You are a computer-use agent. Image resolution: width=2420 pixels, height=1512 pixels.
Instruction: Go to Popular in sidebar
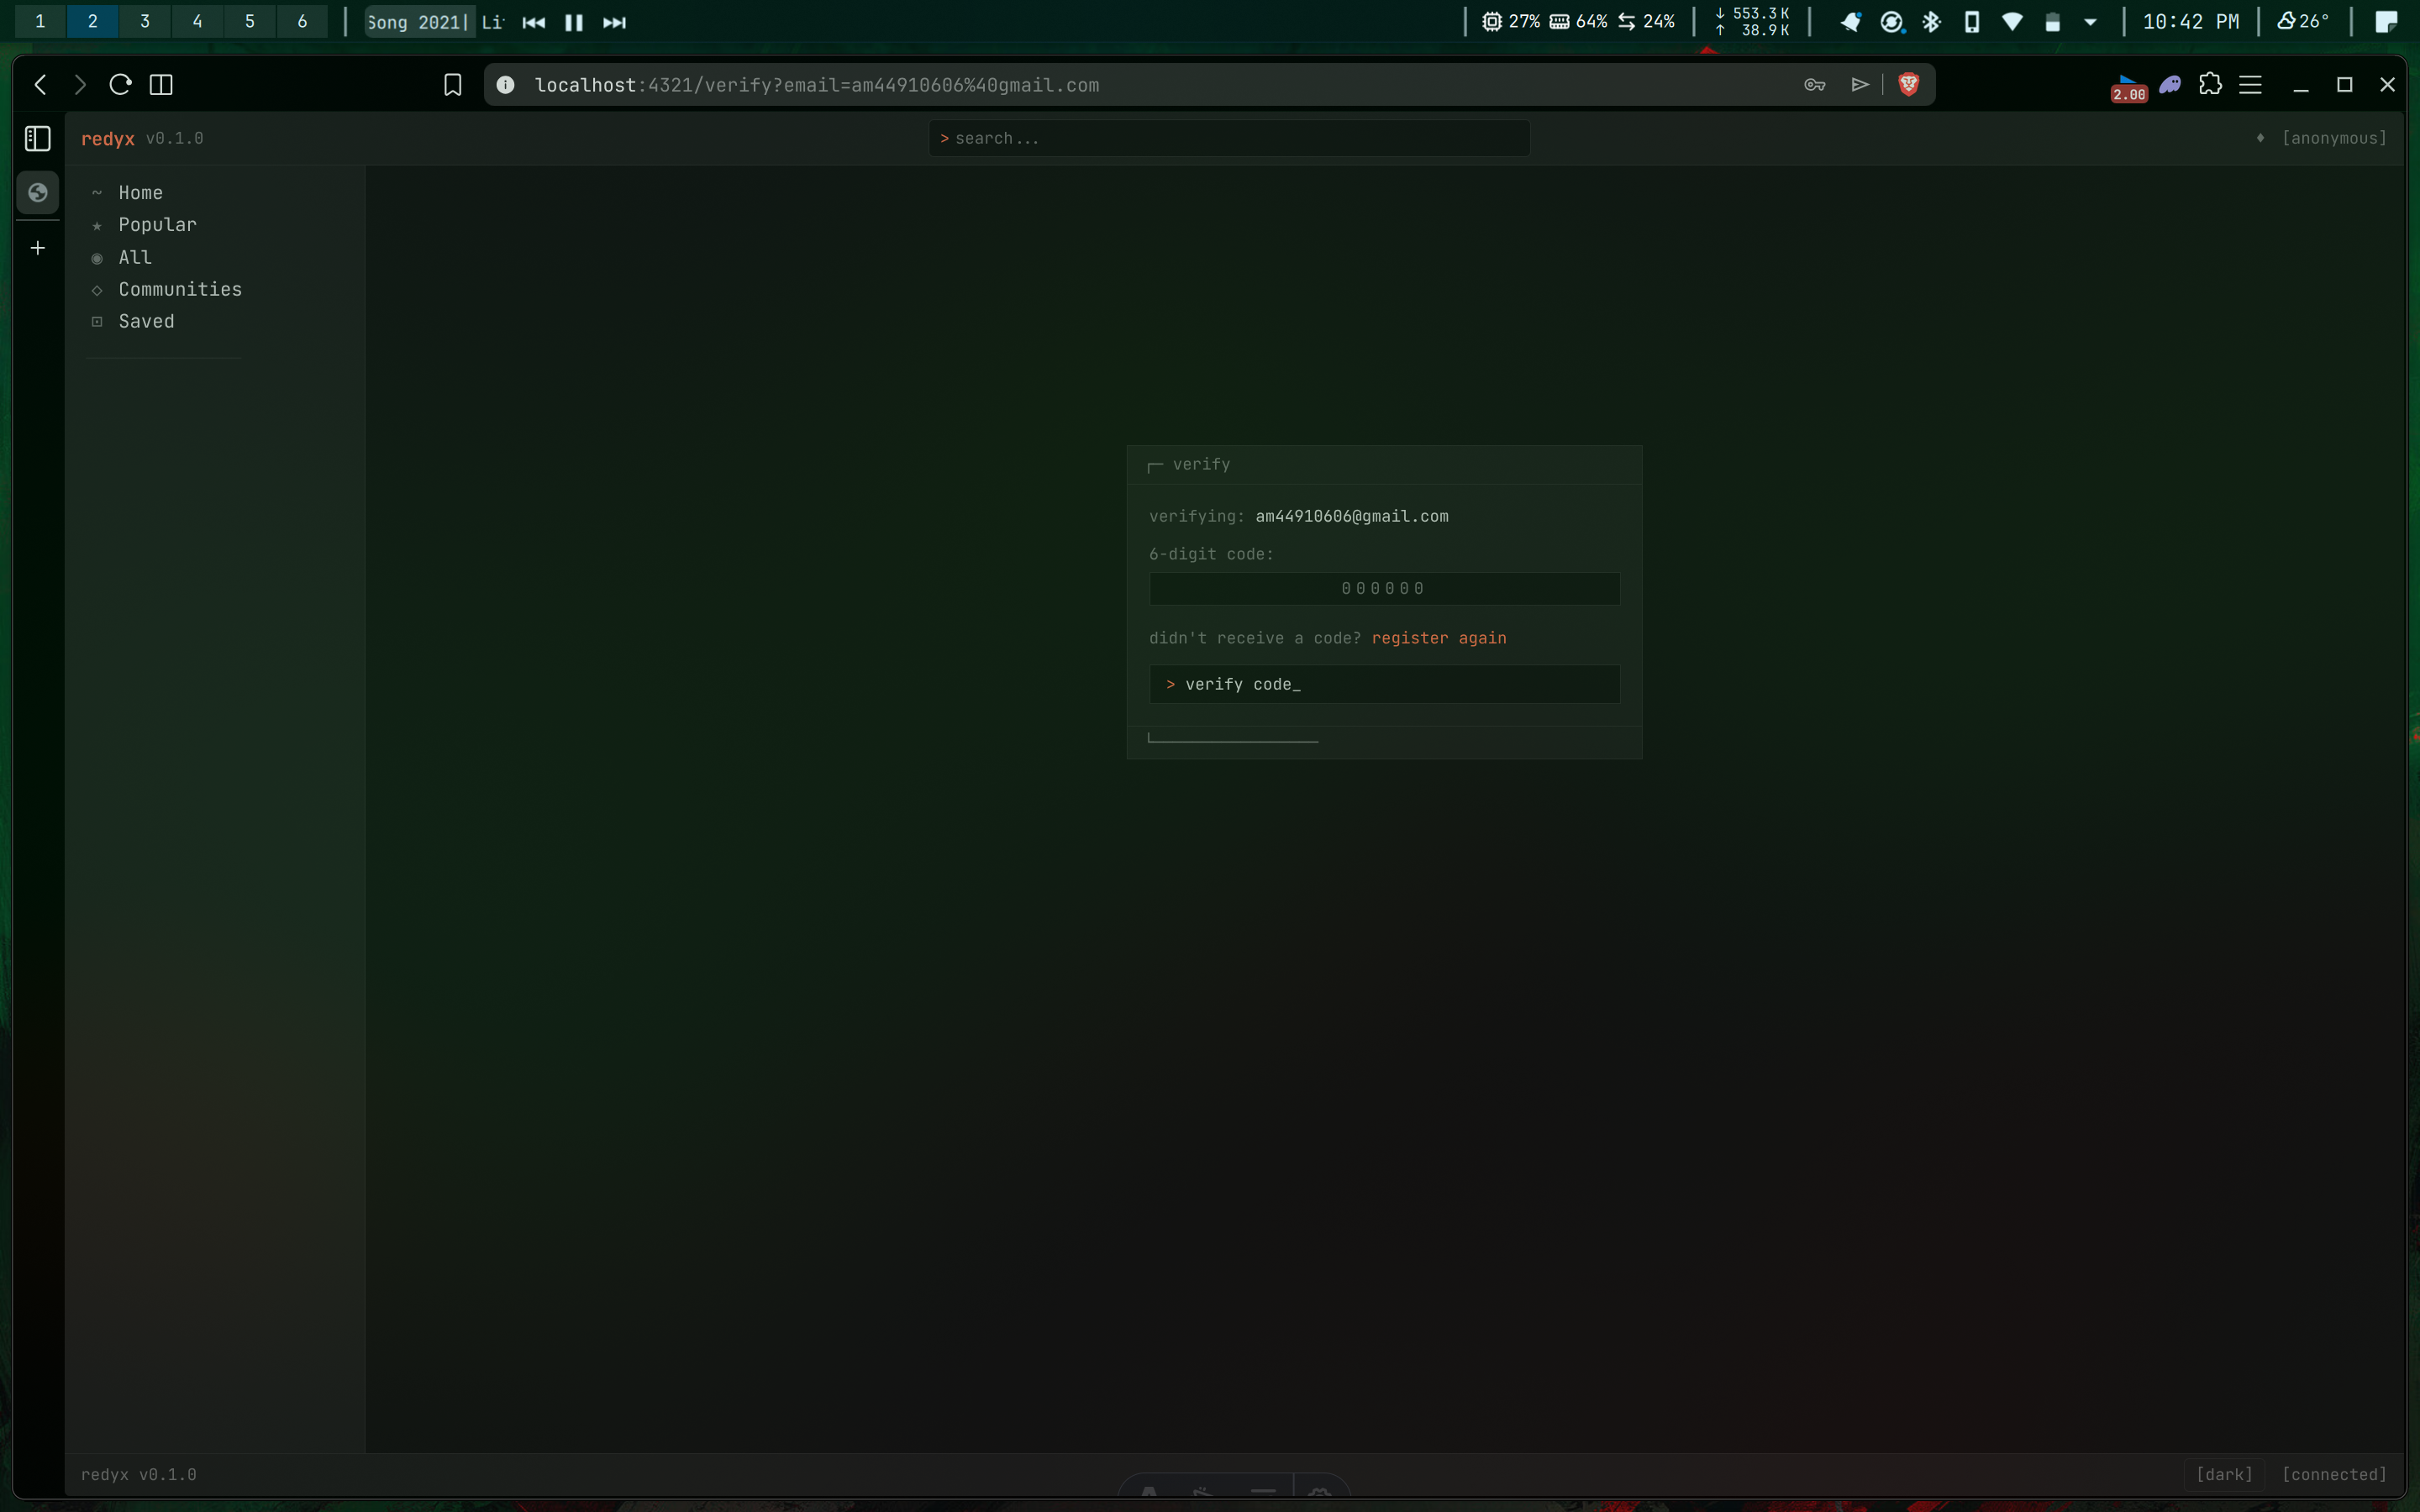click(x=157, y=225)
